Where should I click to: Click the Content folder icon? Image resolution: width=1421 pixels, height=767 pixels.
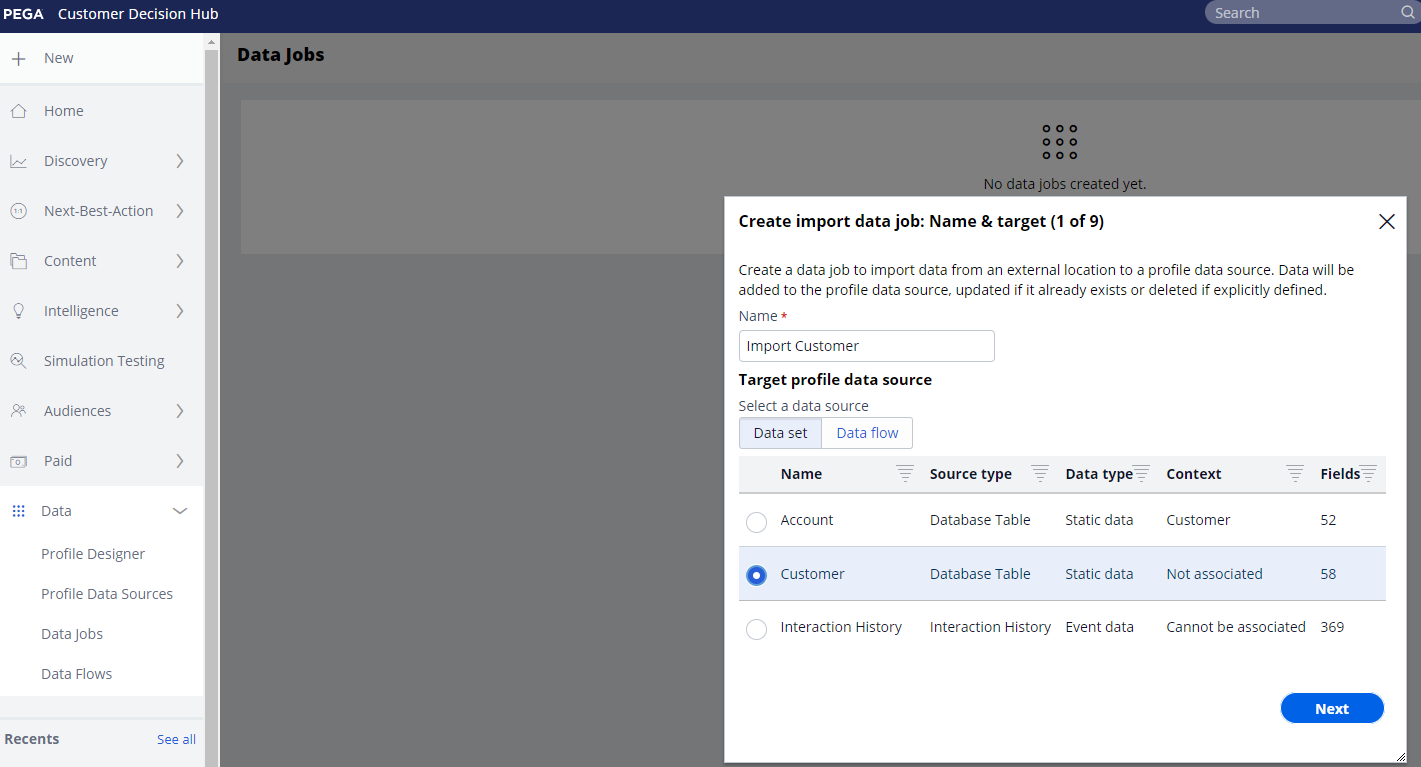tap(18, 261)
